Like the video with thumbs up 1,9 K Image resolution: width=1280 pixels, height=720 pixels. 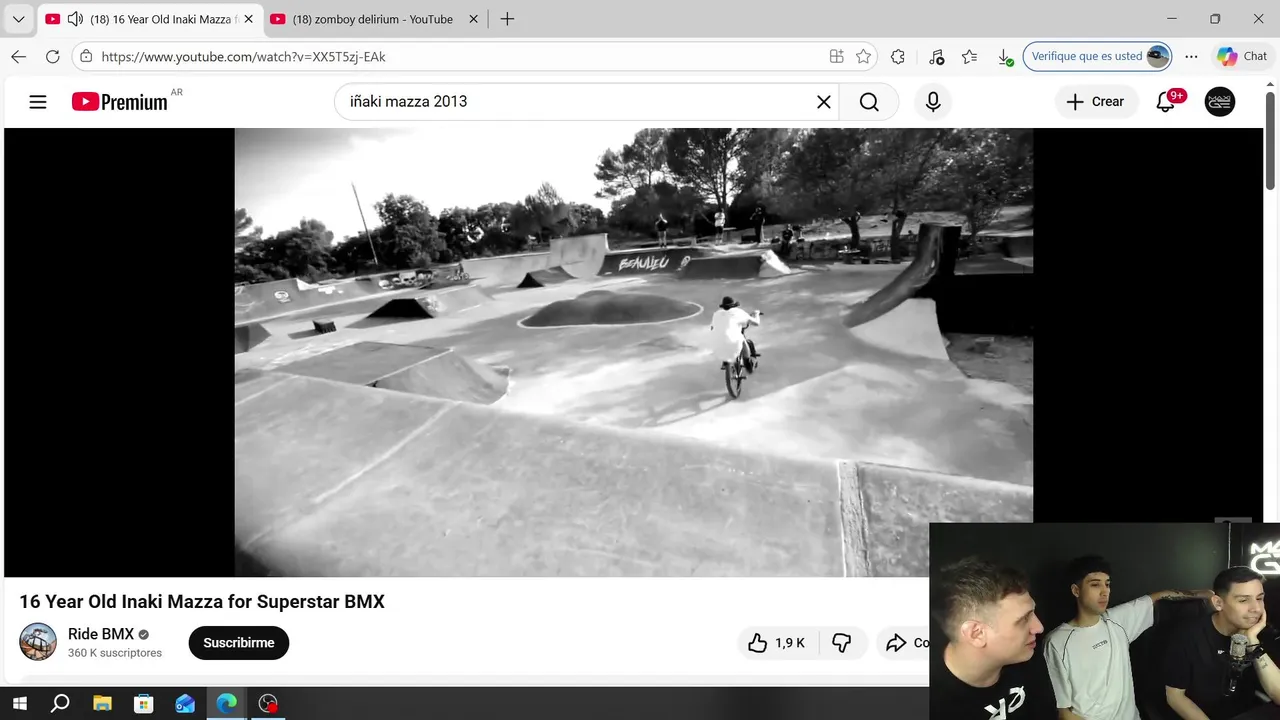778,643
